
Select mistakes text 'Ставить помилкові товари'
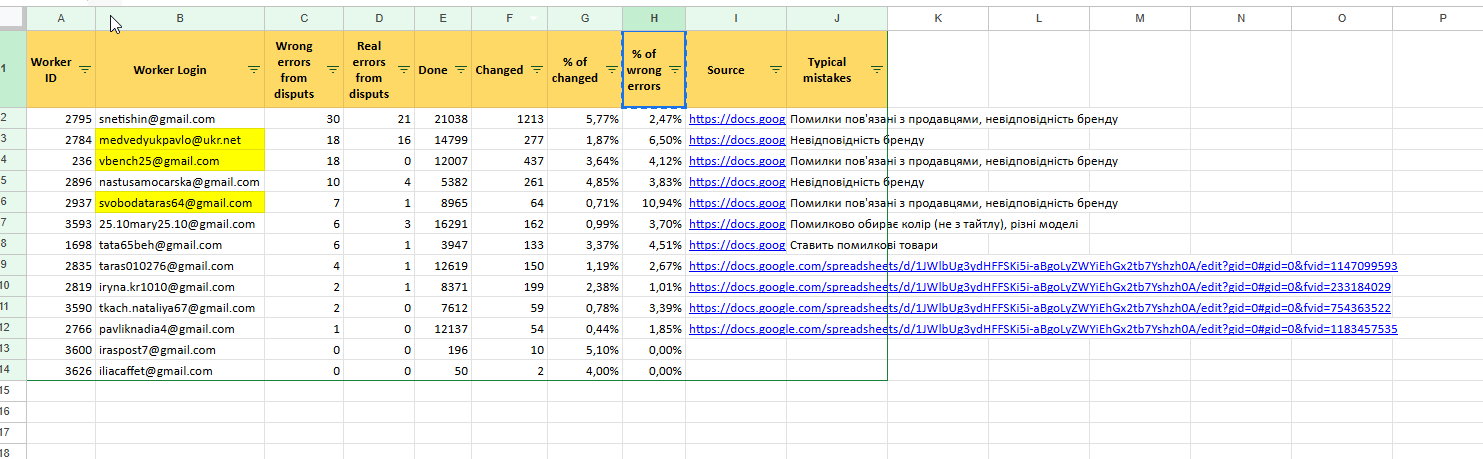coord(864,245)
